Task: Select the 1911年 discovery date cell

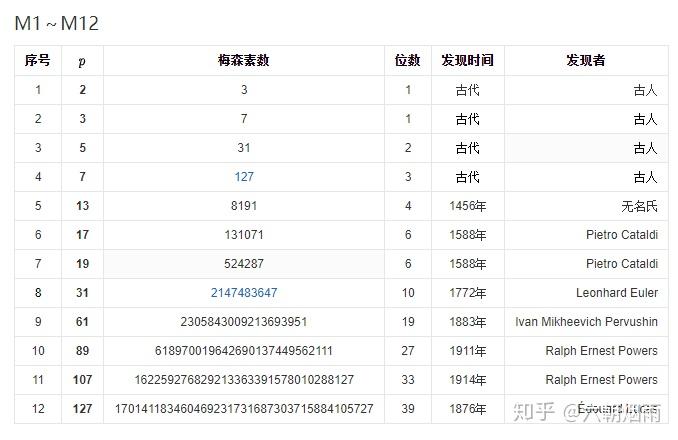Action: (467, 351)
